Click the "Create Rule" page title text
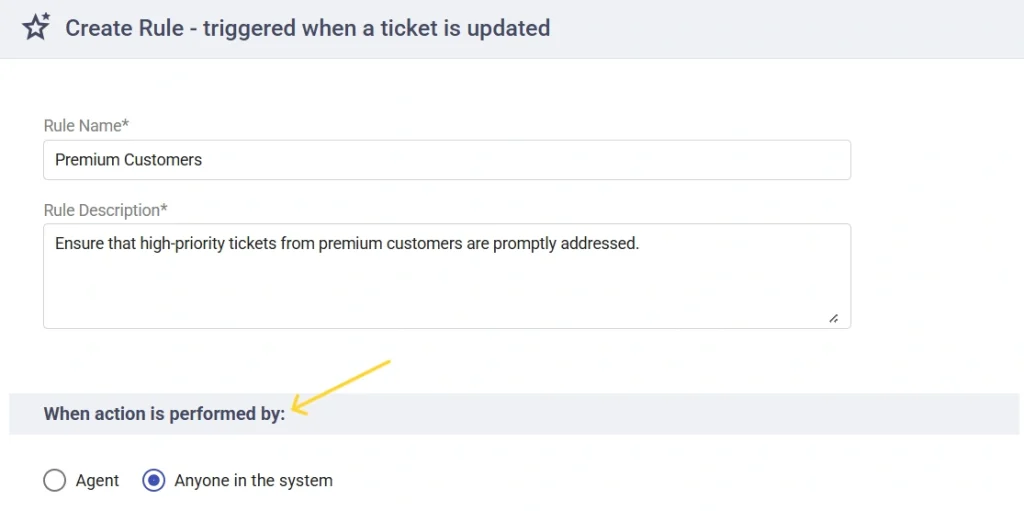Screen dimensions: 1024x511 coord(124,28)
